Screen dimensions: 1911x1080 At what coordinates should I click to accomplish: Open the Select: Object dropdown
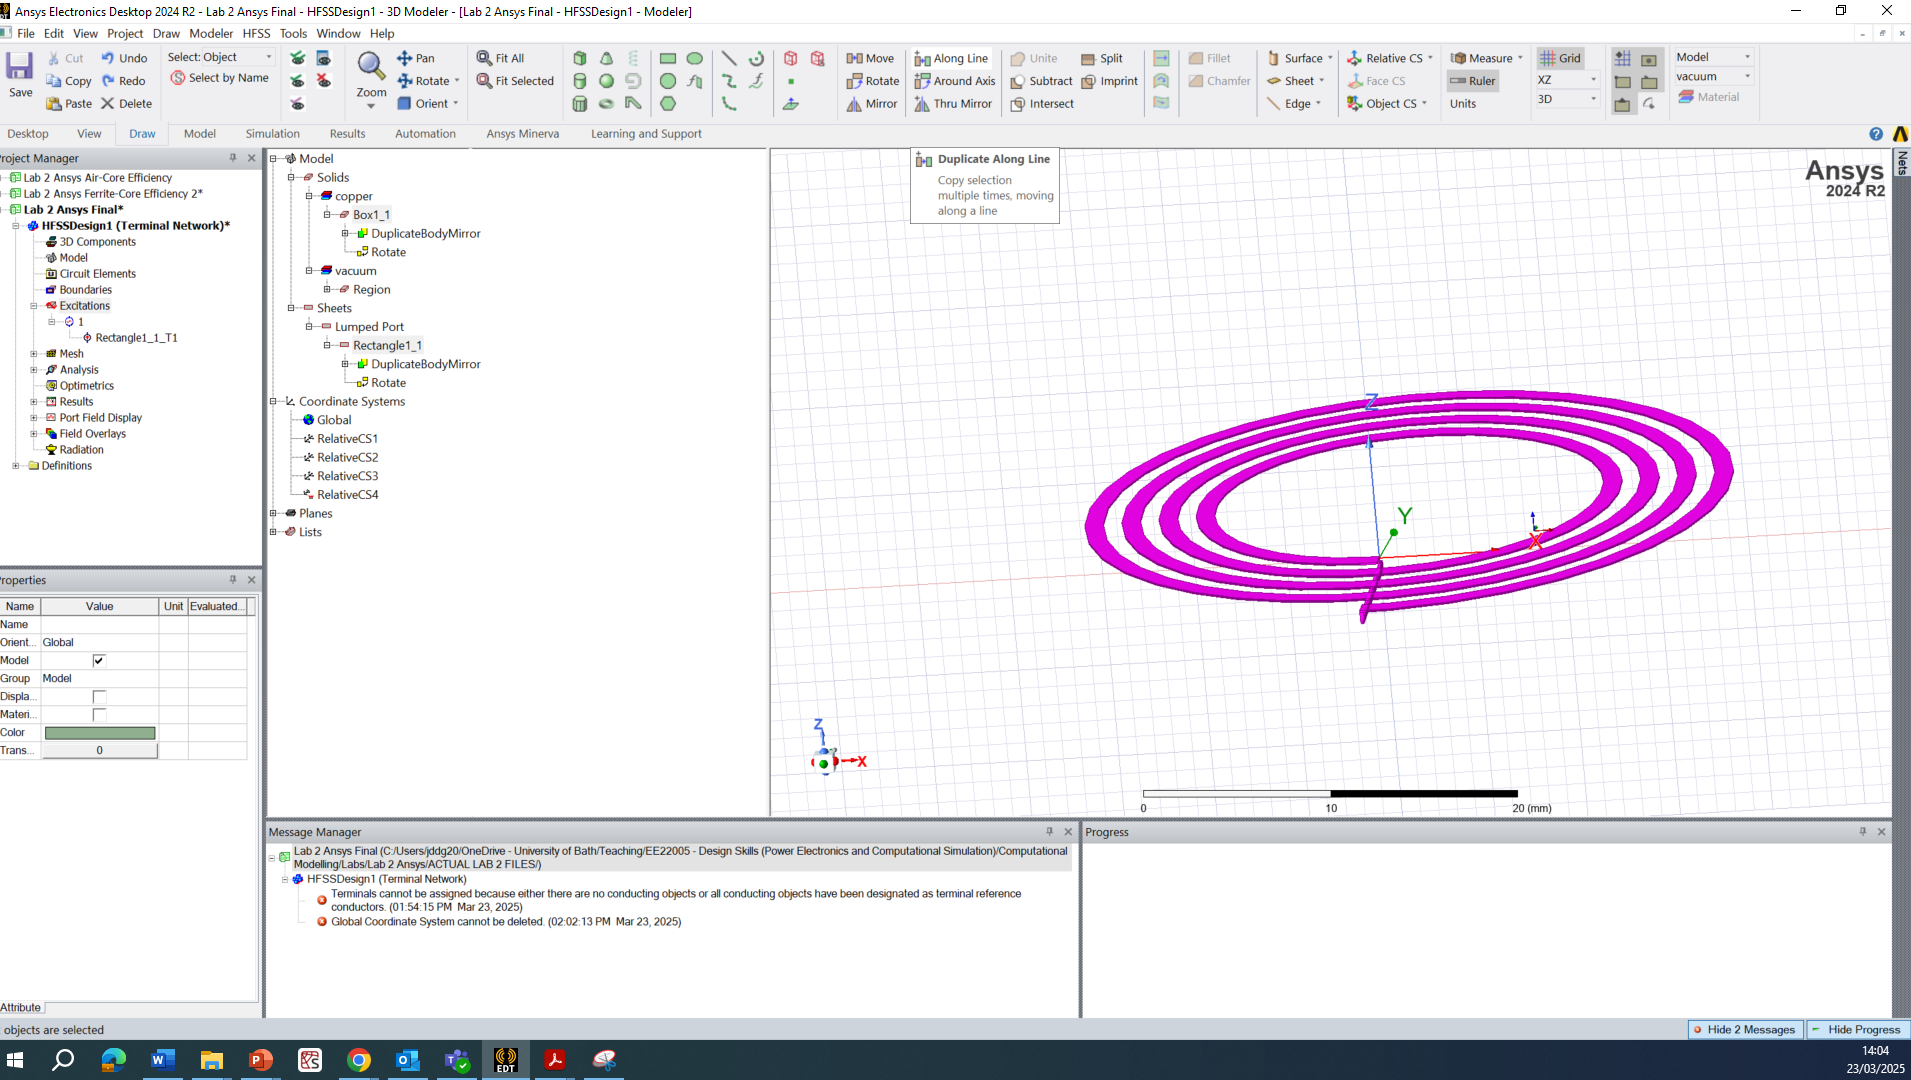click(x=219, y=57)
